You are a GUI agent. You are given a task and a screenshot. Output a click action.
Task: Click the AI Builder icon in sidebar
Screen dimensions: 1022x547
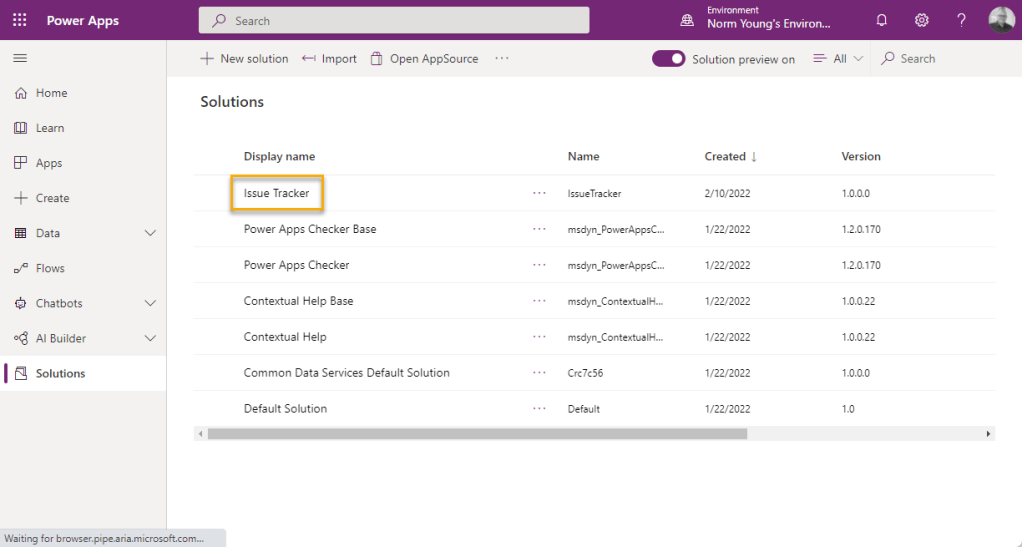click(21, 338)
